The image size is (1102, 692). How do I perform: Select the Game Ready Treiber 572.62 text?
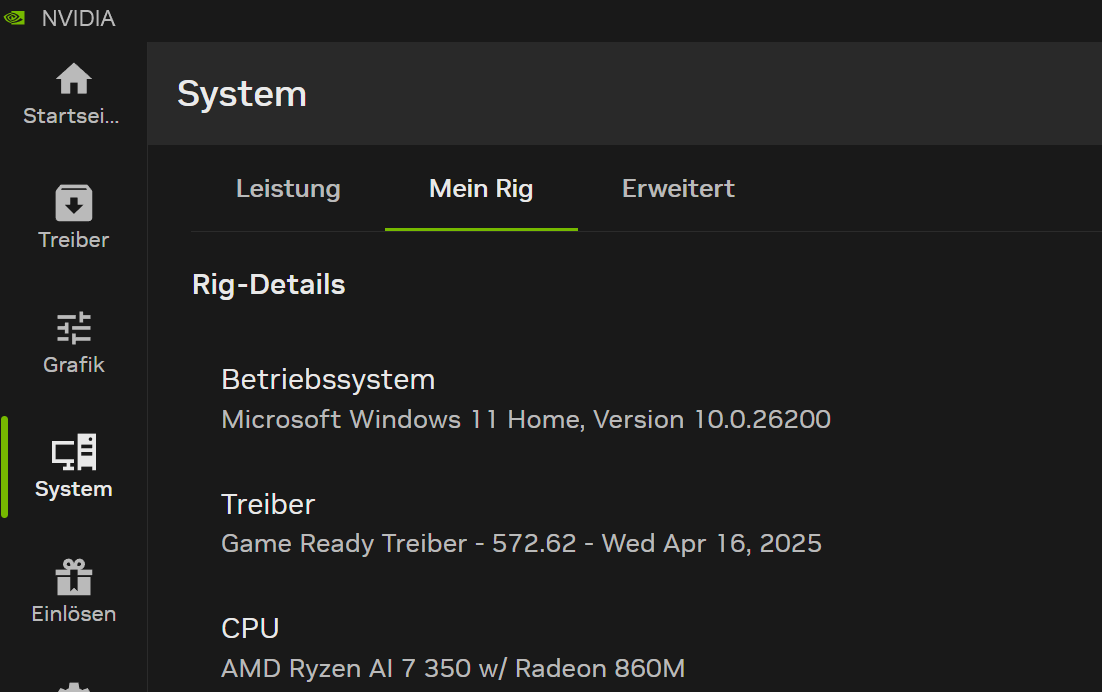[x=521, y=544]
